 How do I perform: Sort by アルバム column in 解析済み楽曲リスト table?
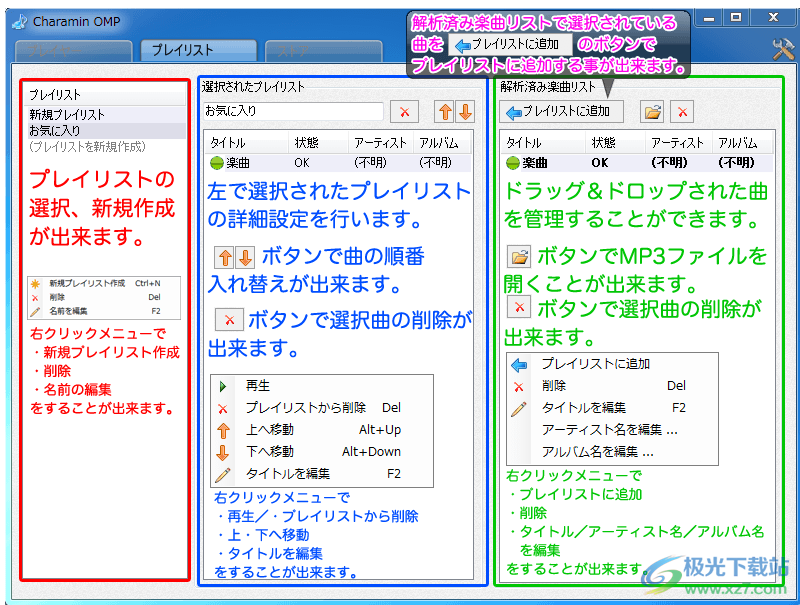point(742,143)
